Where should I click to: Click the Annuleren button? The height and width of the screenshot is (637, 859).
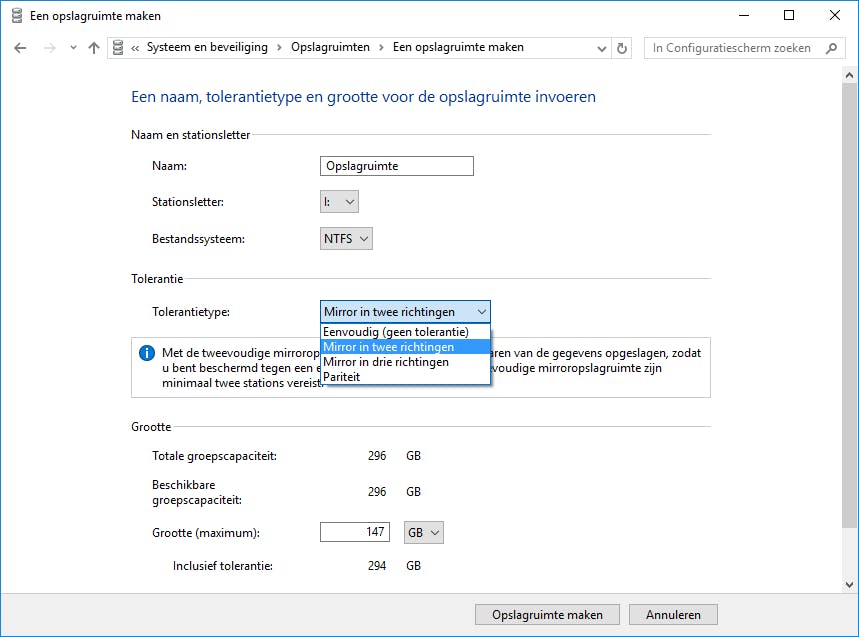673,615
